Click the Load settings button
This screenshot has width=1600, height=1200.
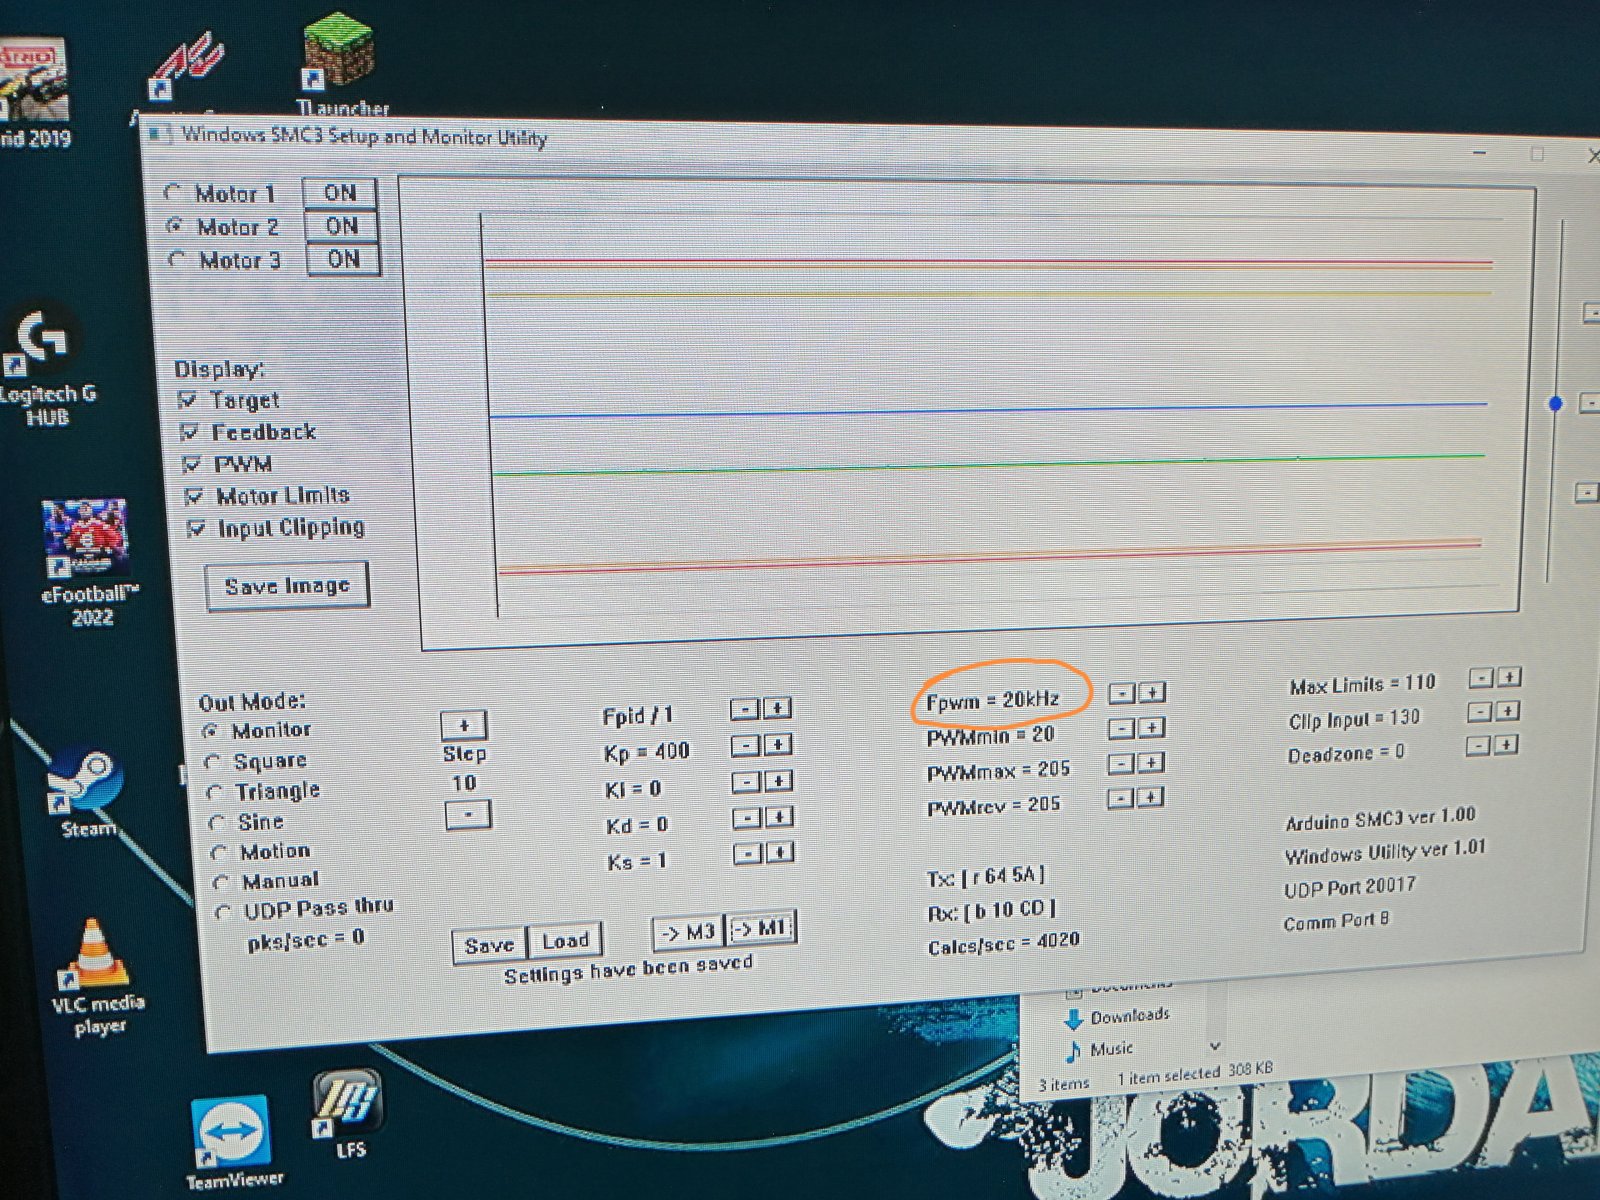click(565, 941)
